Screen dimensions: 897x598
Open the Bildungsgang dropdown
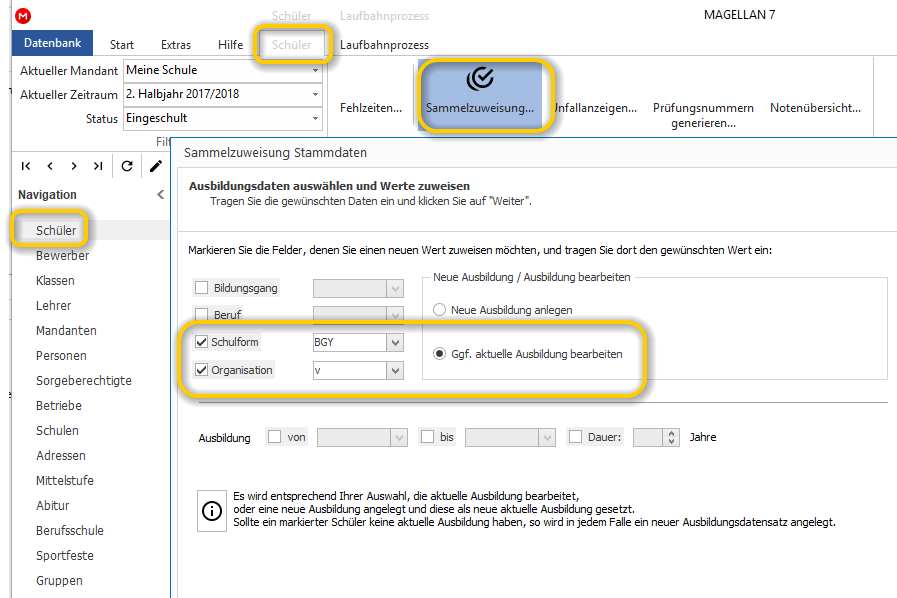[395, 288]
